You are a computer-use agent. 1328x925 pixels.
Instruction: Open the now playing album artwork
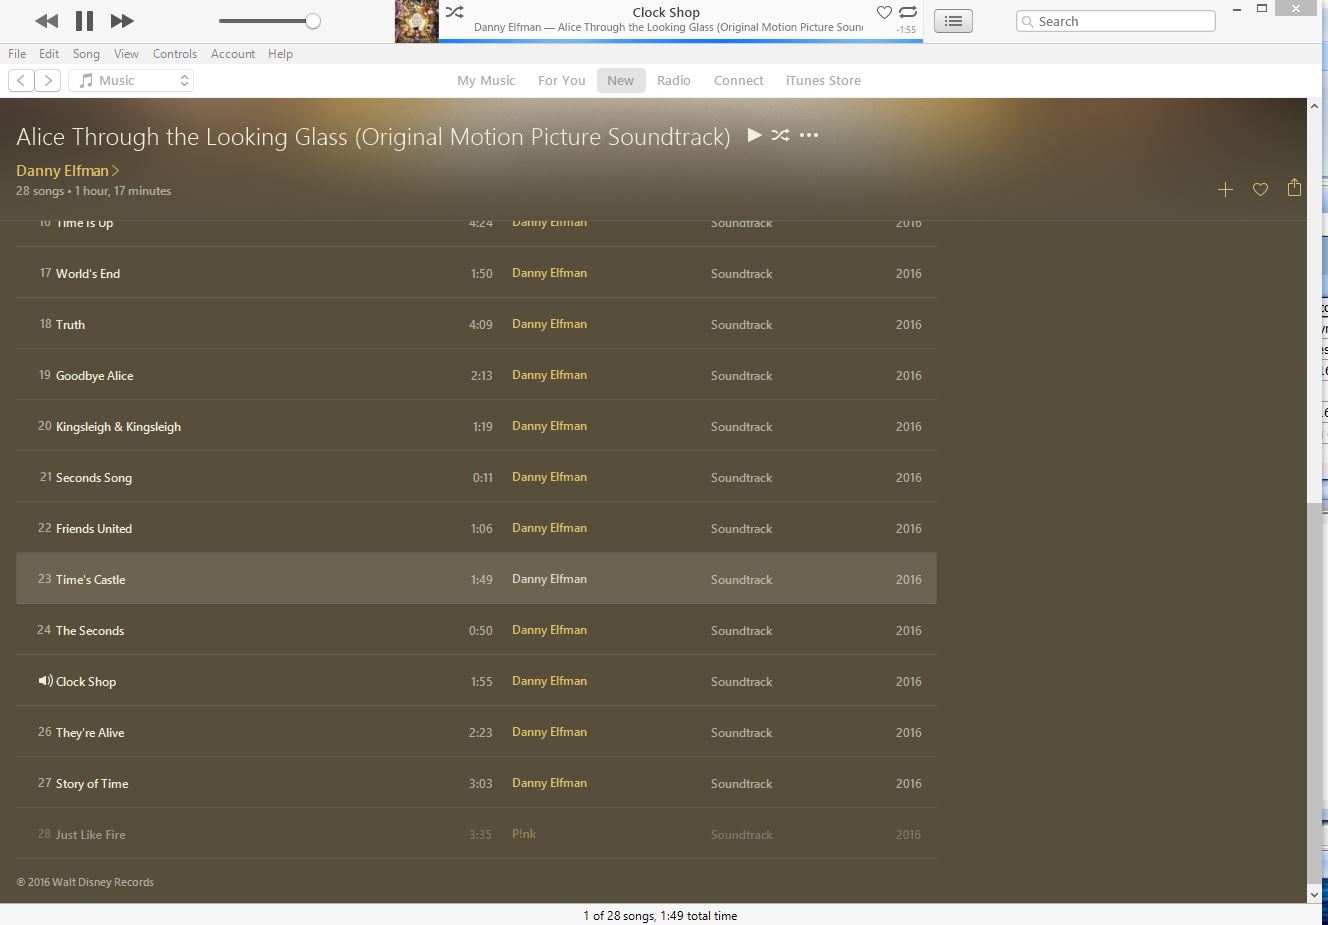point(417,21)
